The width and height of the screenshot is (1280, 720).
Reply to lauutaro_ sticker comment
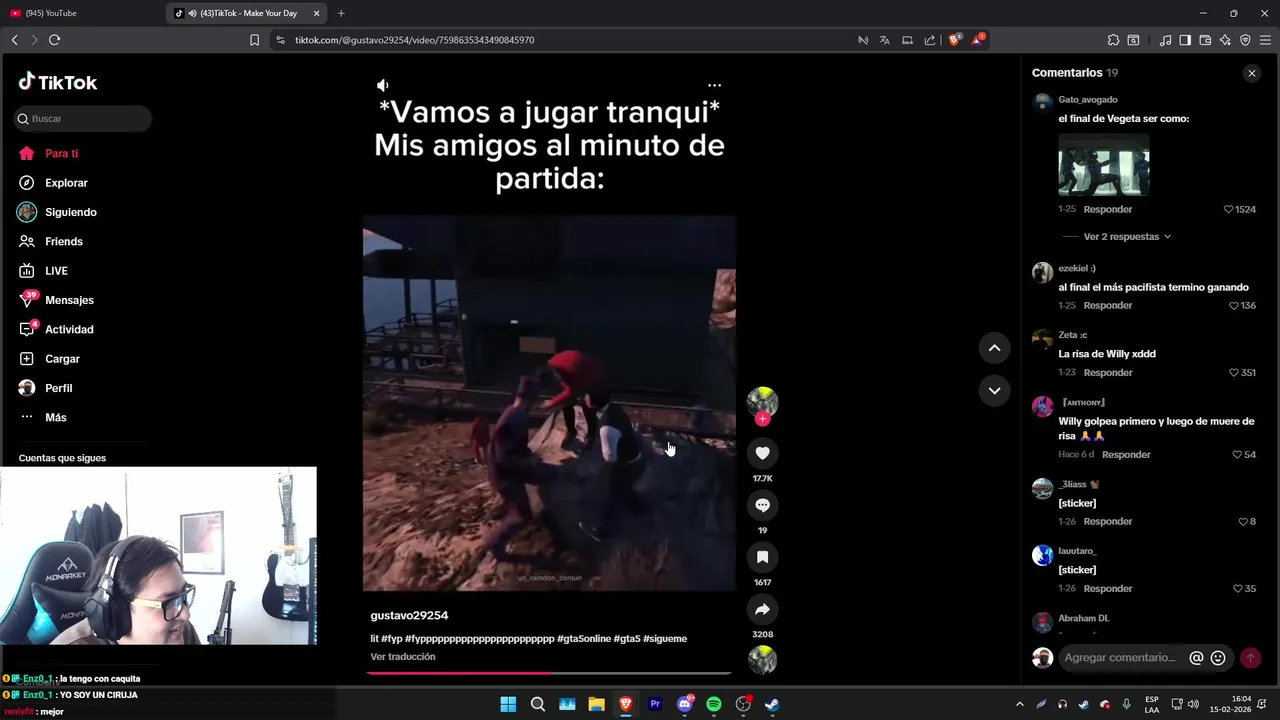[1108, 588]
